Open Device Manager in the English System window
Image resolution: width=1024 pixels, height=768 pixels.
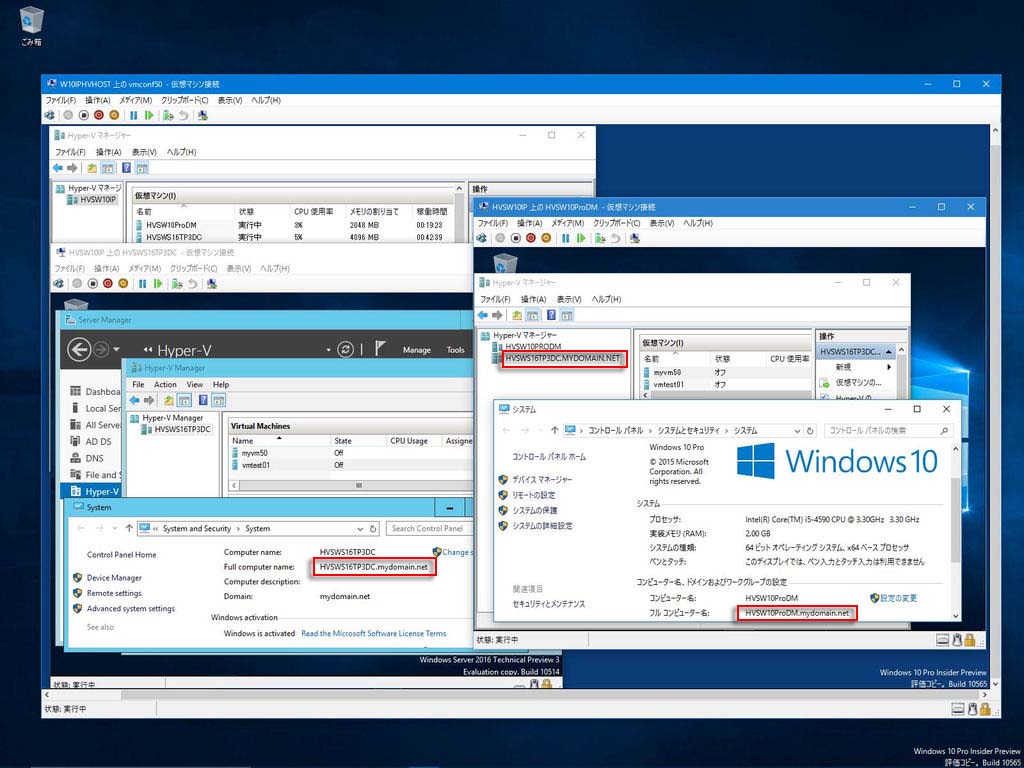pos(114,578)
